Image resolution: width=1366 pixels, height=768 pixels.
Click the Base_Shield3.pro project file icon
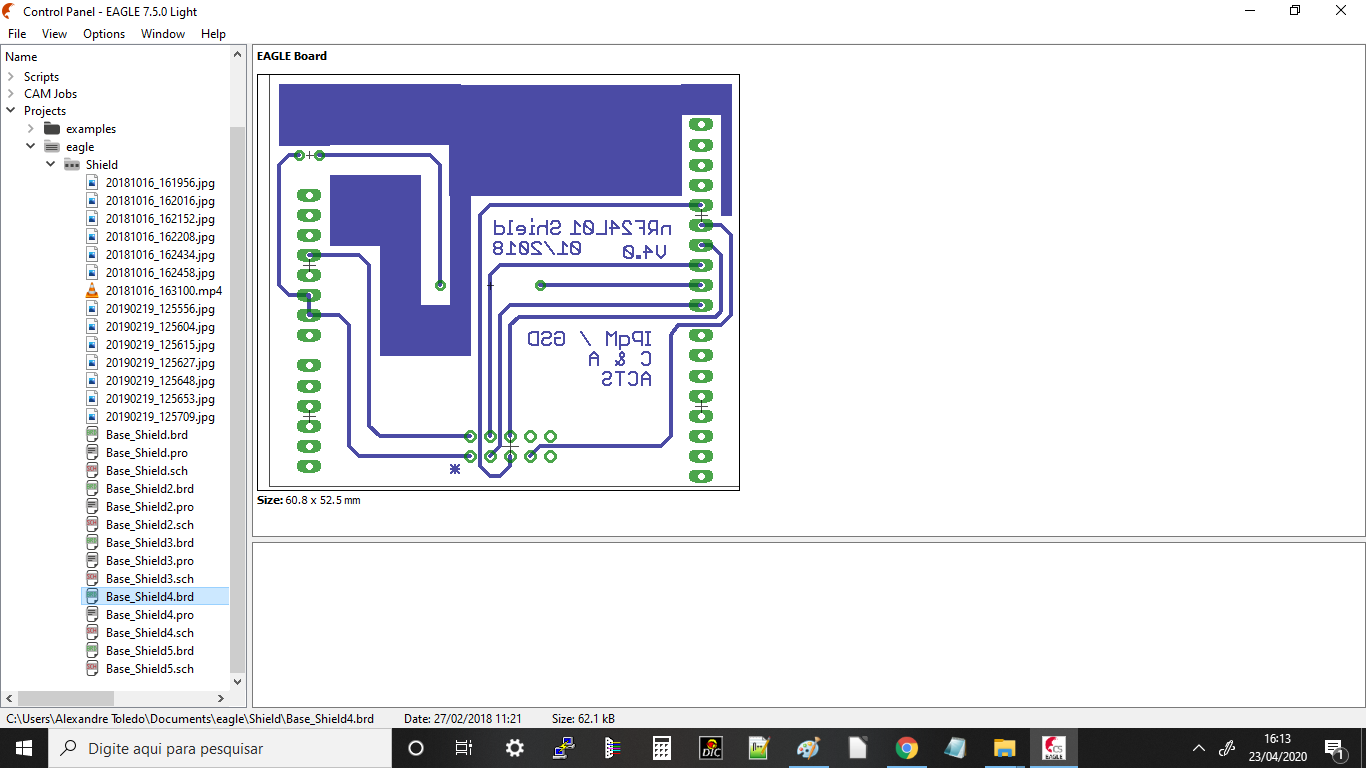[x=92, y=561]
